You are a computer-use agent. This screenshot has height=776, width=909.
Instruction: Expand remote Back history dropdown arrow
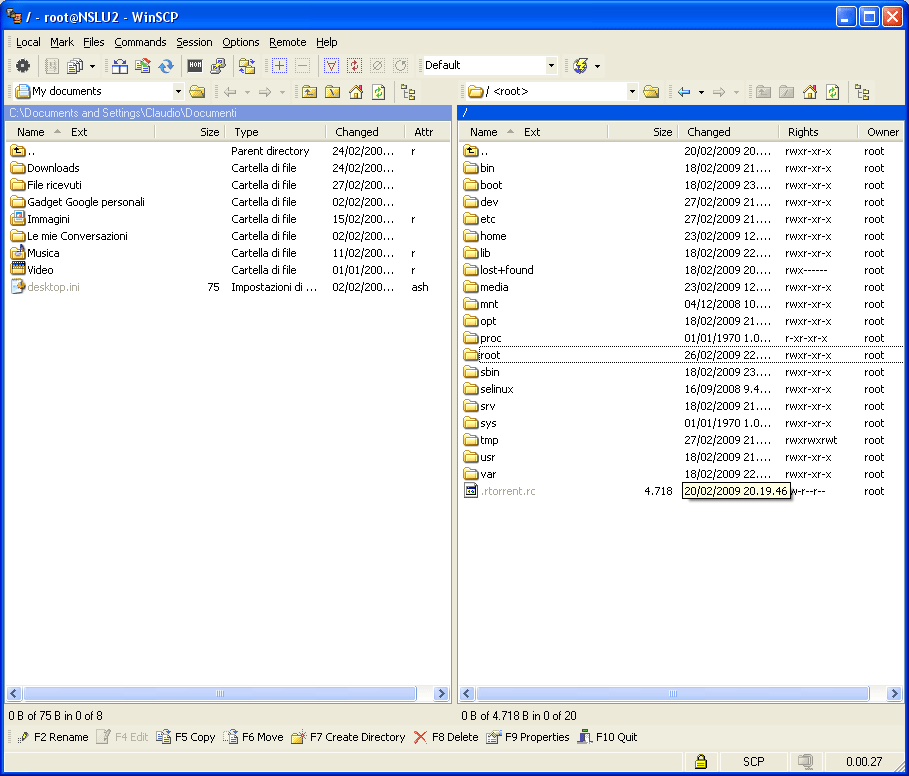click(x=701, y=92)
